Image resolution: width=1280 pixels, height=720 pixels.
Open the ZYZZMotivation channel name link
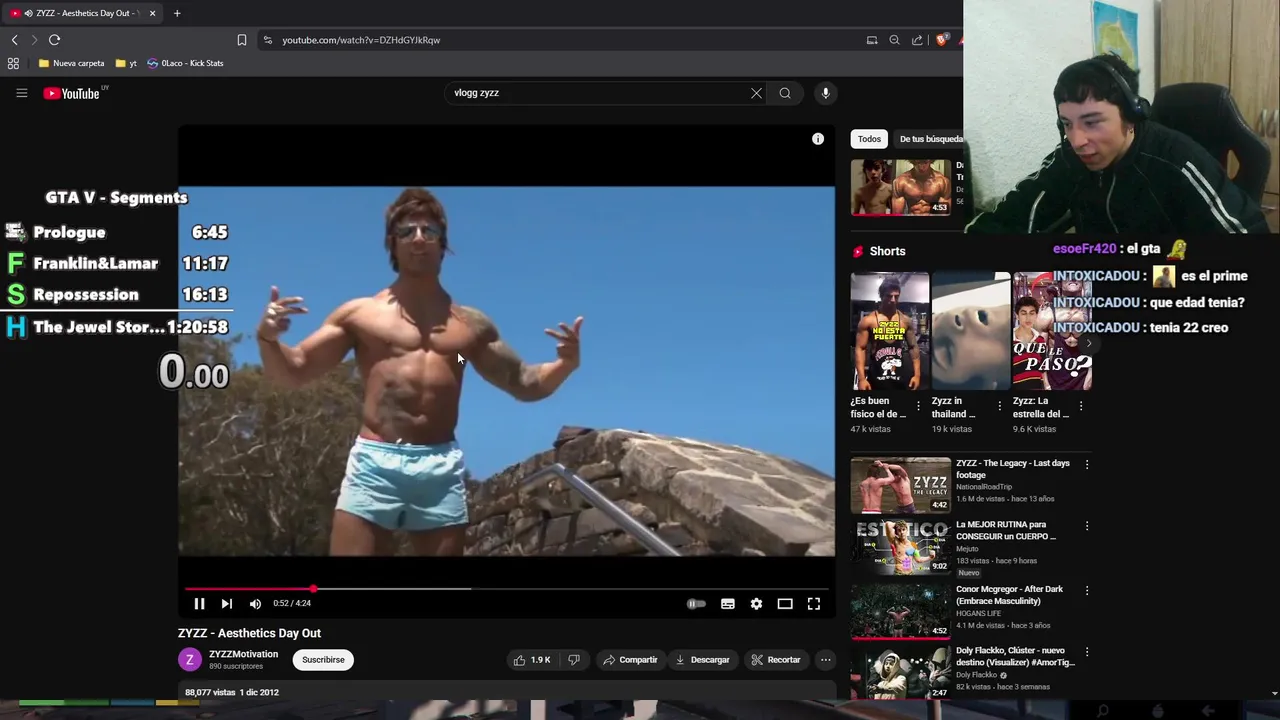(243, 654)
